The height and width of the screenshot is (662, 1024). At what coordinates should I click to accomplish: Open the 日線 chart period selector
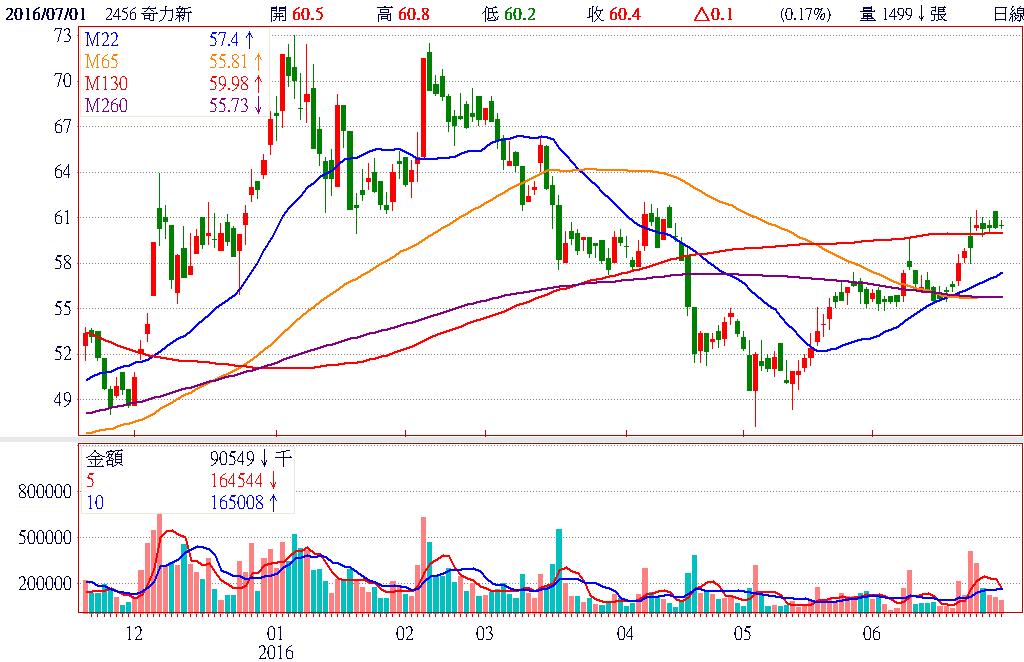pyautogui.click(x=1006, y=14)
